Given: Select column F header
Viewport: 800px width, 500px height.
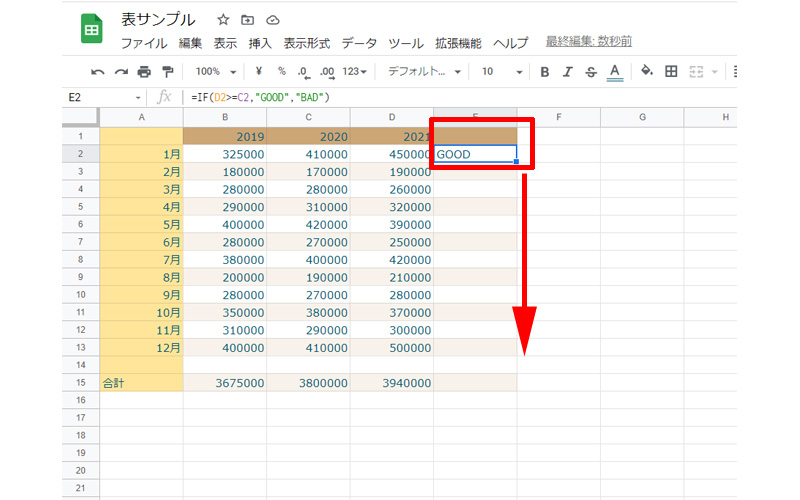Looking at the screenshot, I should point(559,117).
